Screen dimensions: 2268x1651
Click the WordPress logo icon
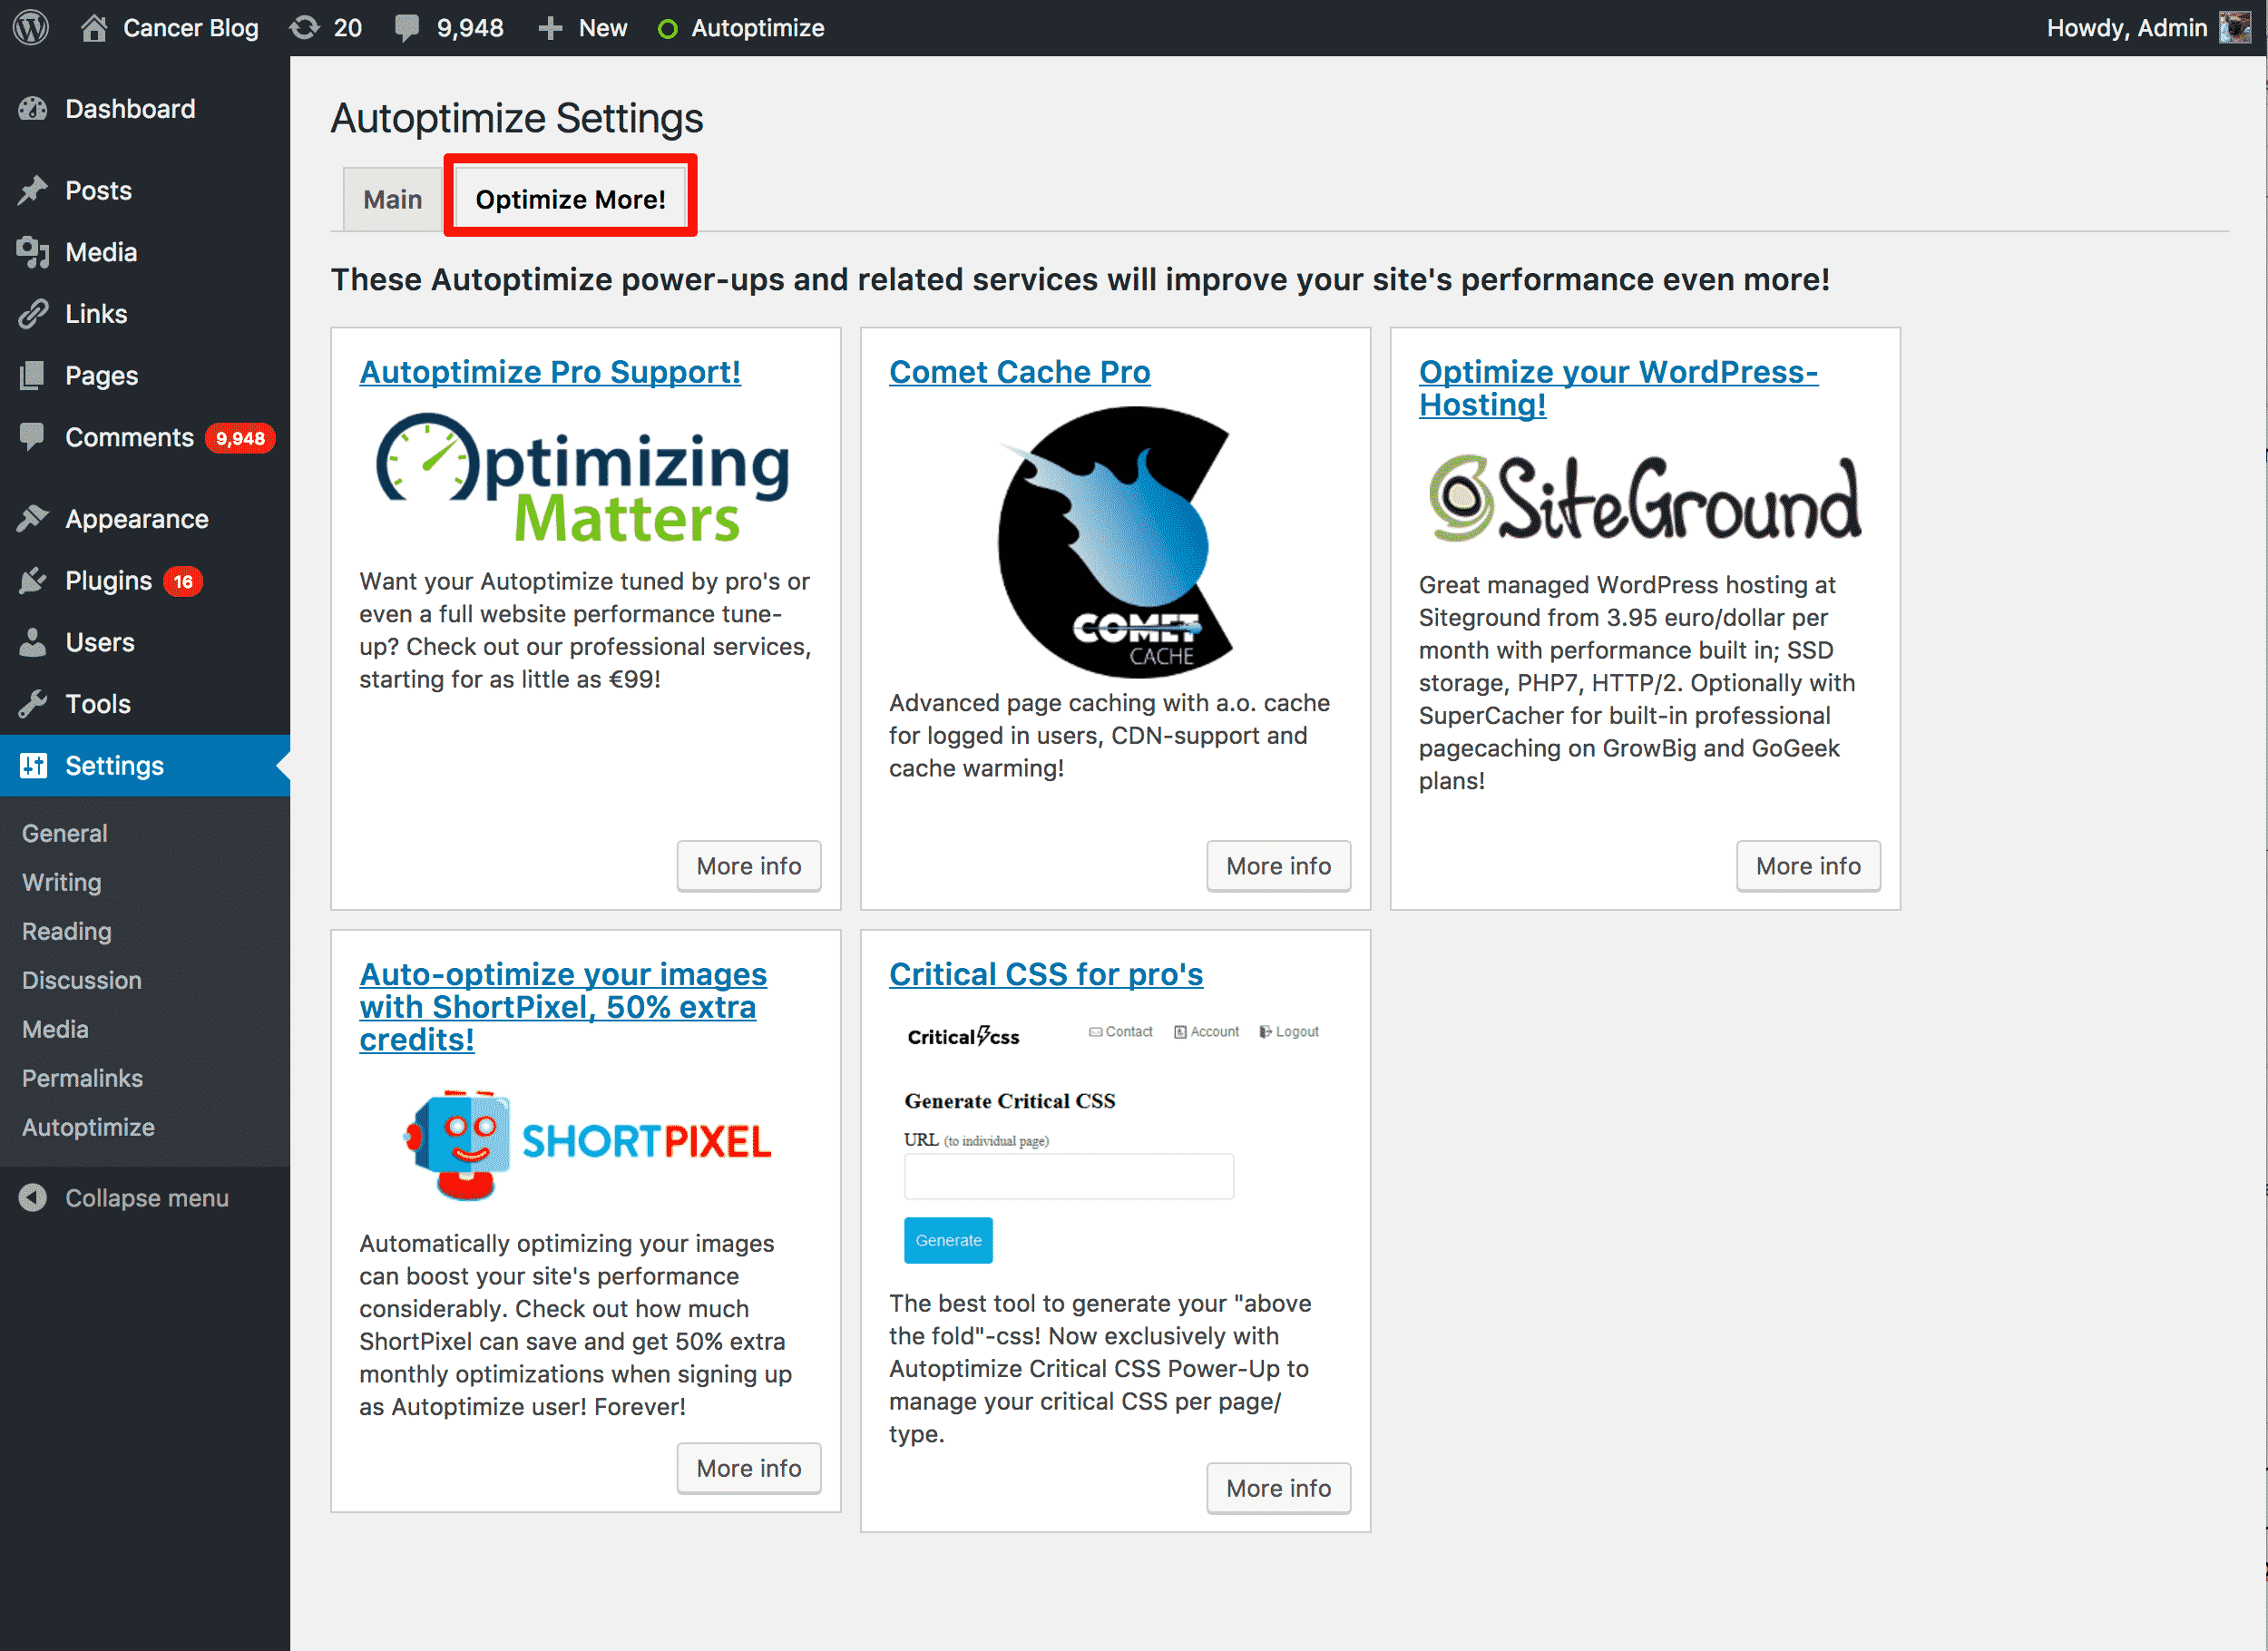(x=31, y=27)
